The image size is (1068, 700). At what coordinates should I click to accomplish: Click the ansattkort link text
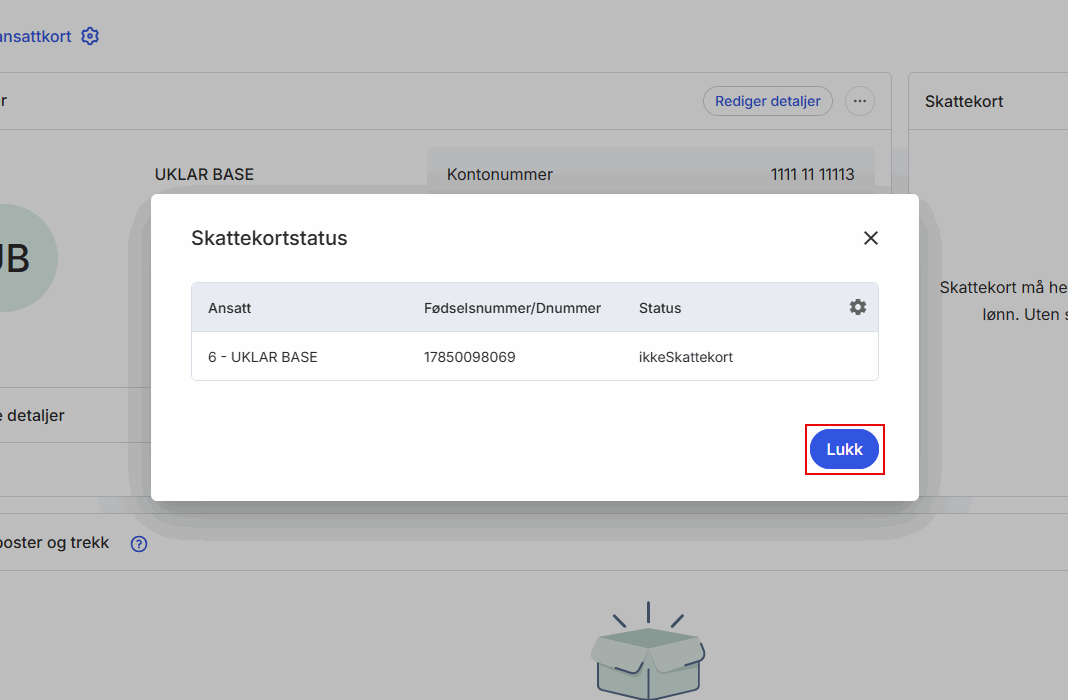click(35, 36)
